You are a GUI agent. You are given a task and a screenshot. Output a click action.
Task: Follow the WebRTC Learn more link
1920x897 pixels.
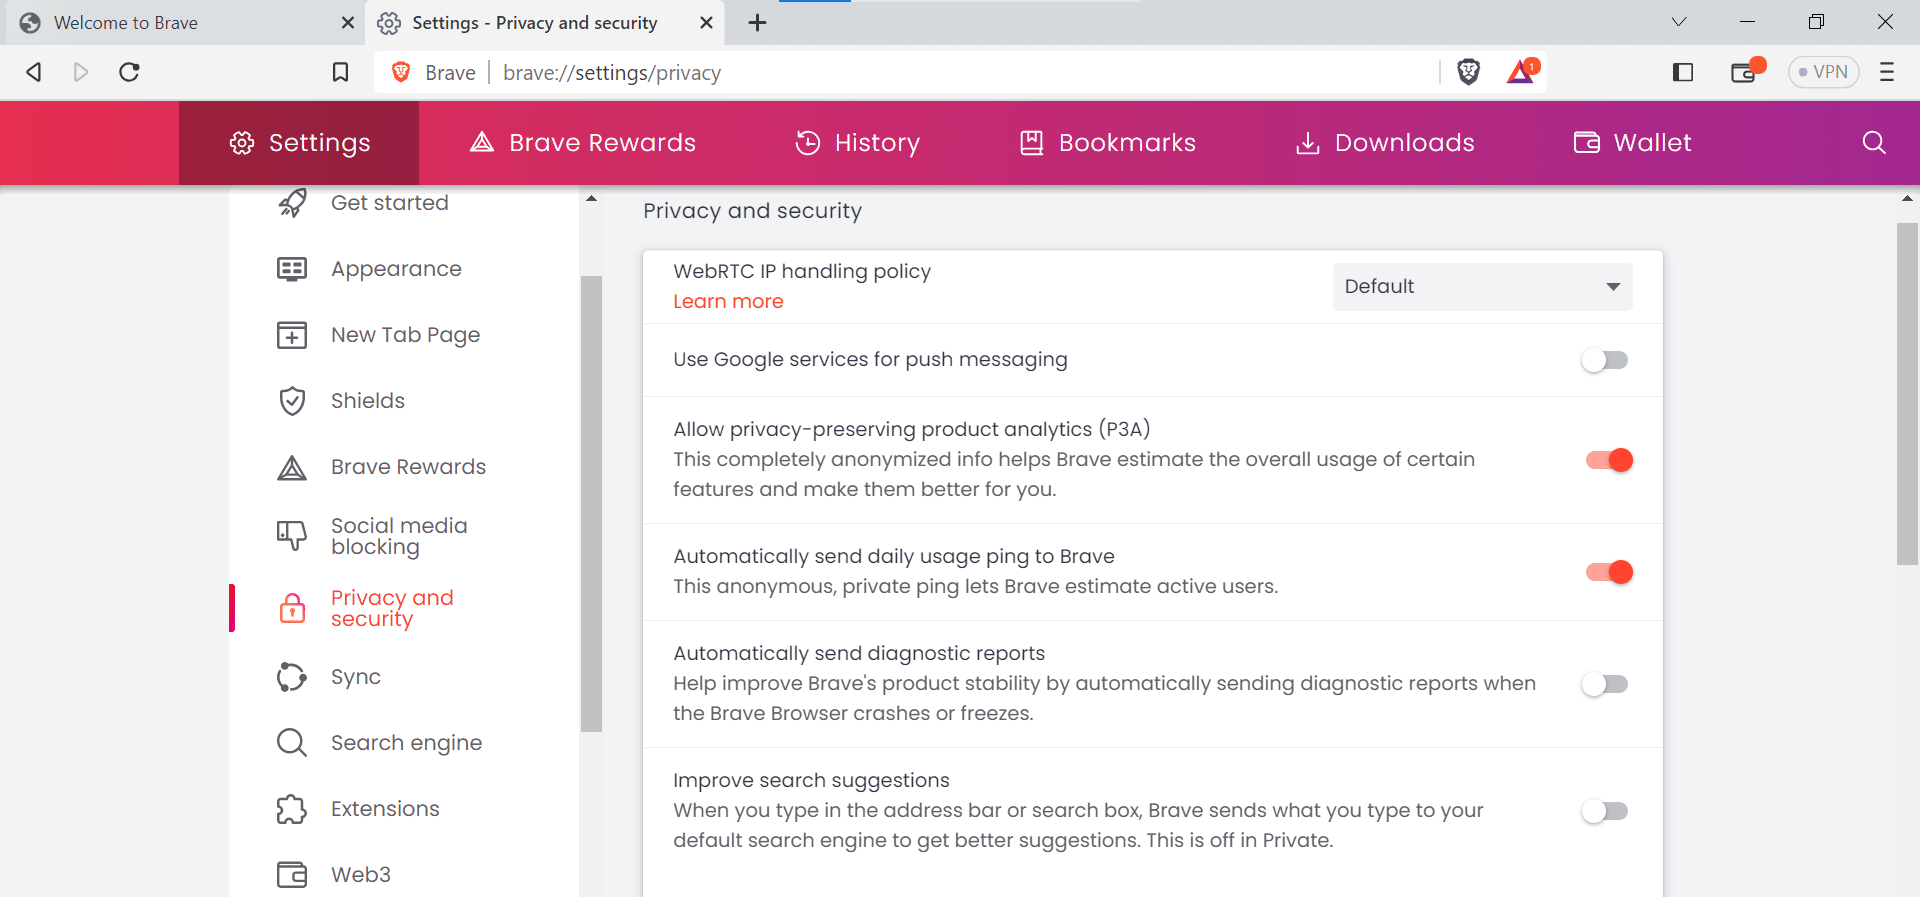(728, 302)
